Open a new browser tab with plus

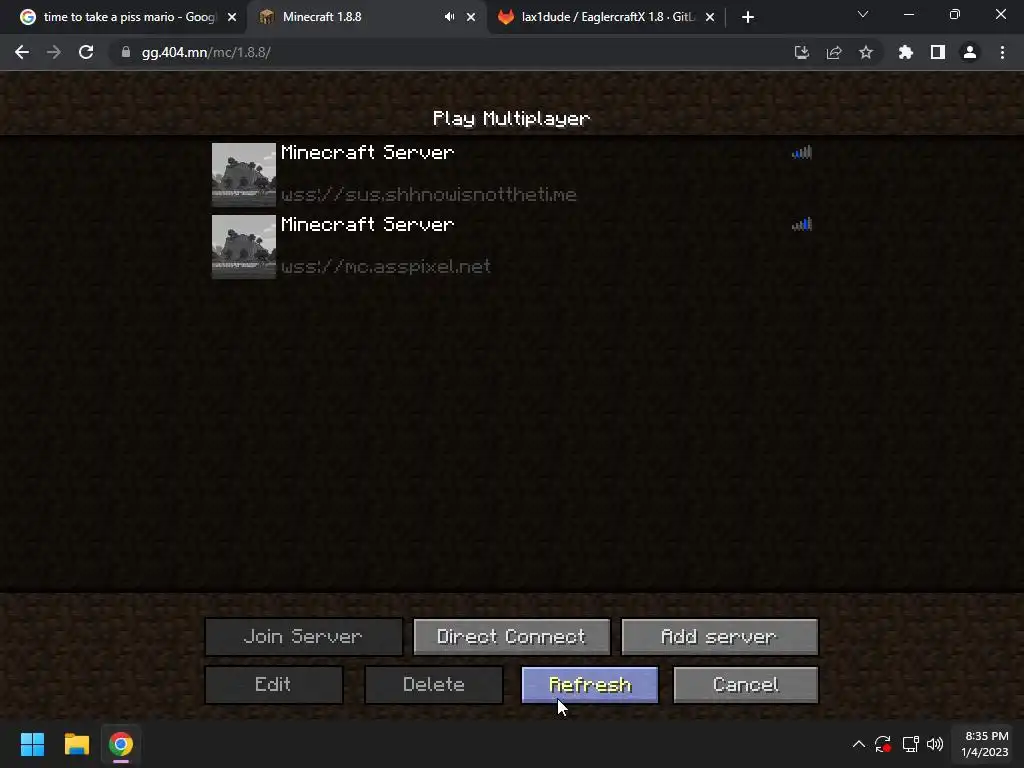pos(748,17)
